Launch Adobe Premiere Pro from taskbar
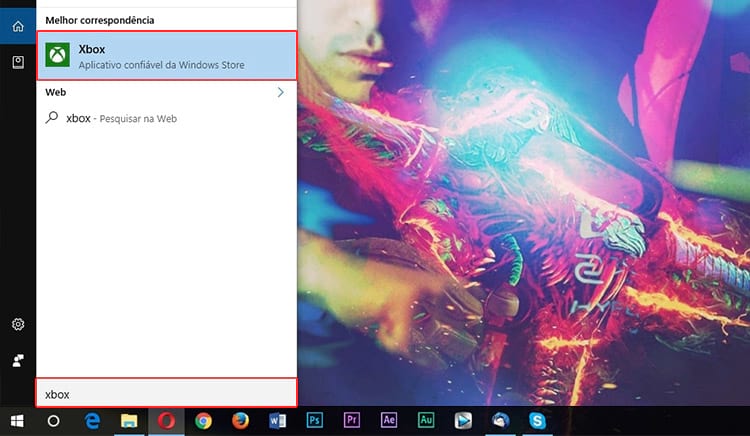The width and height of the screenshot is (750, 436). coord(352,420)
